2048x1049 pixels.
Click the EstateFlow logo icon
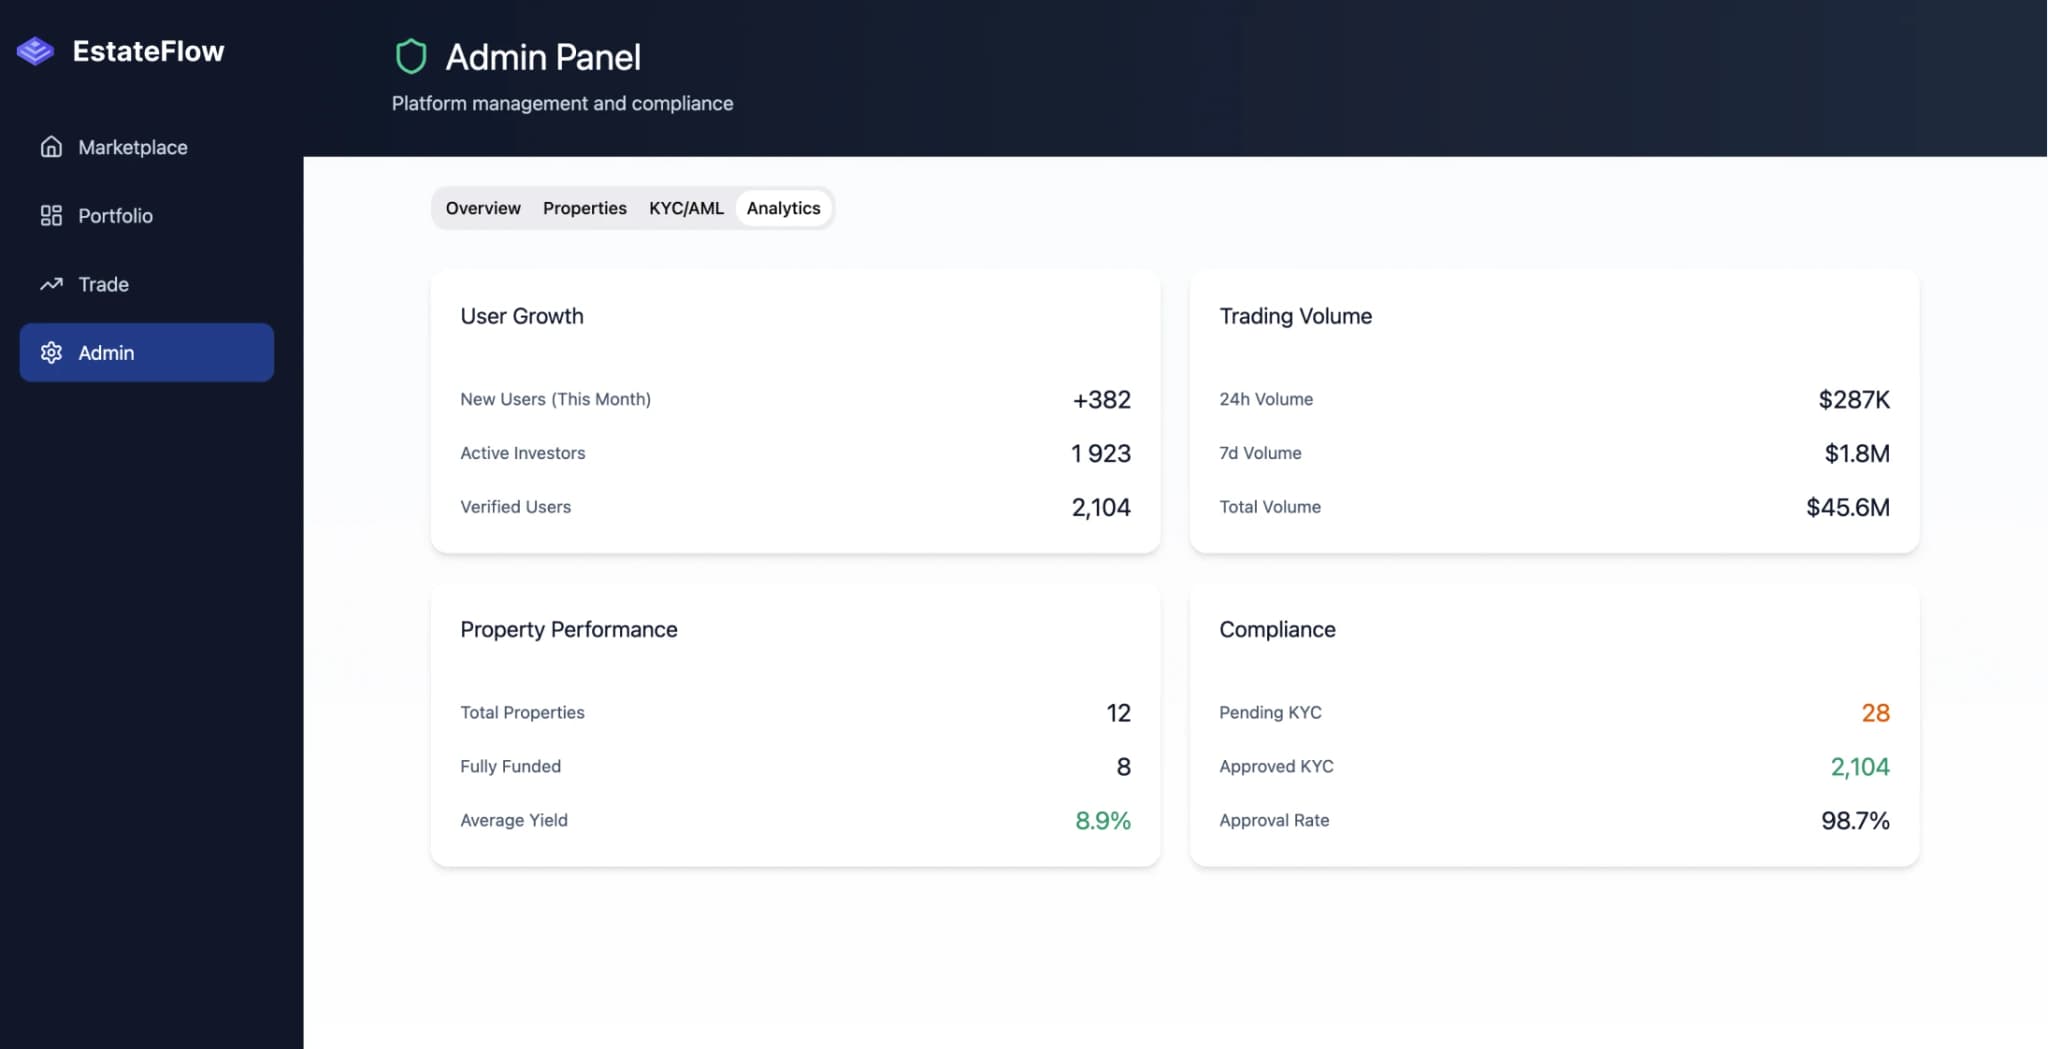click(x=35, y=50)
